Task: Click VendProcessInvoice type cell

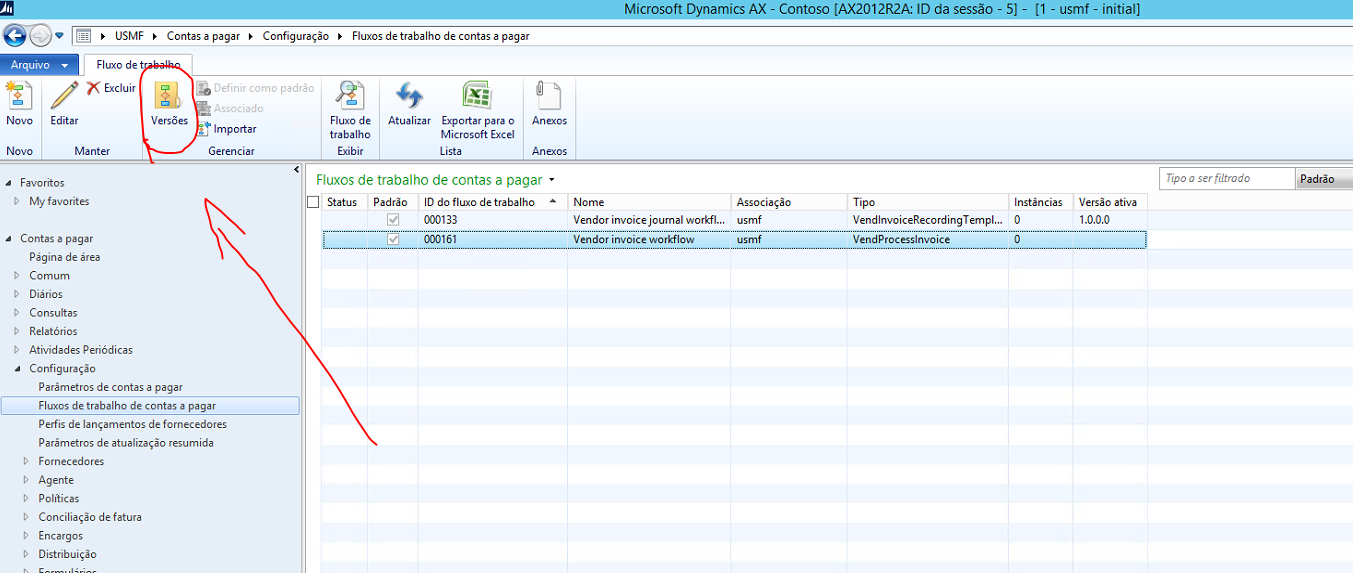Action: pos(928,239)
